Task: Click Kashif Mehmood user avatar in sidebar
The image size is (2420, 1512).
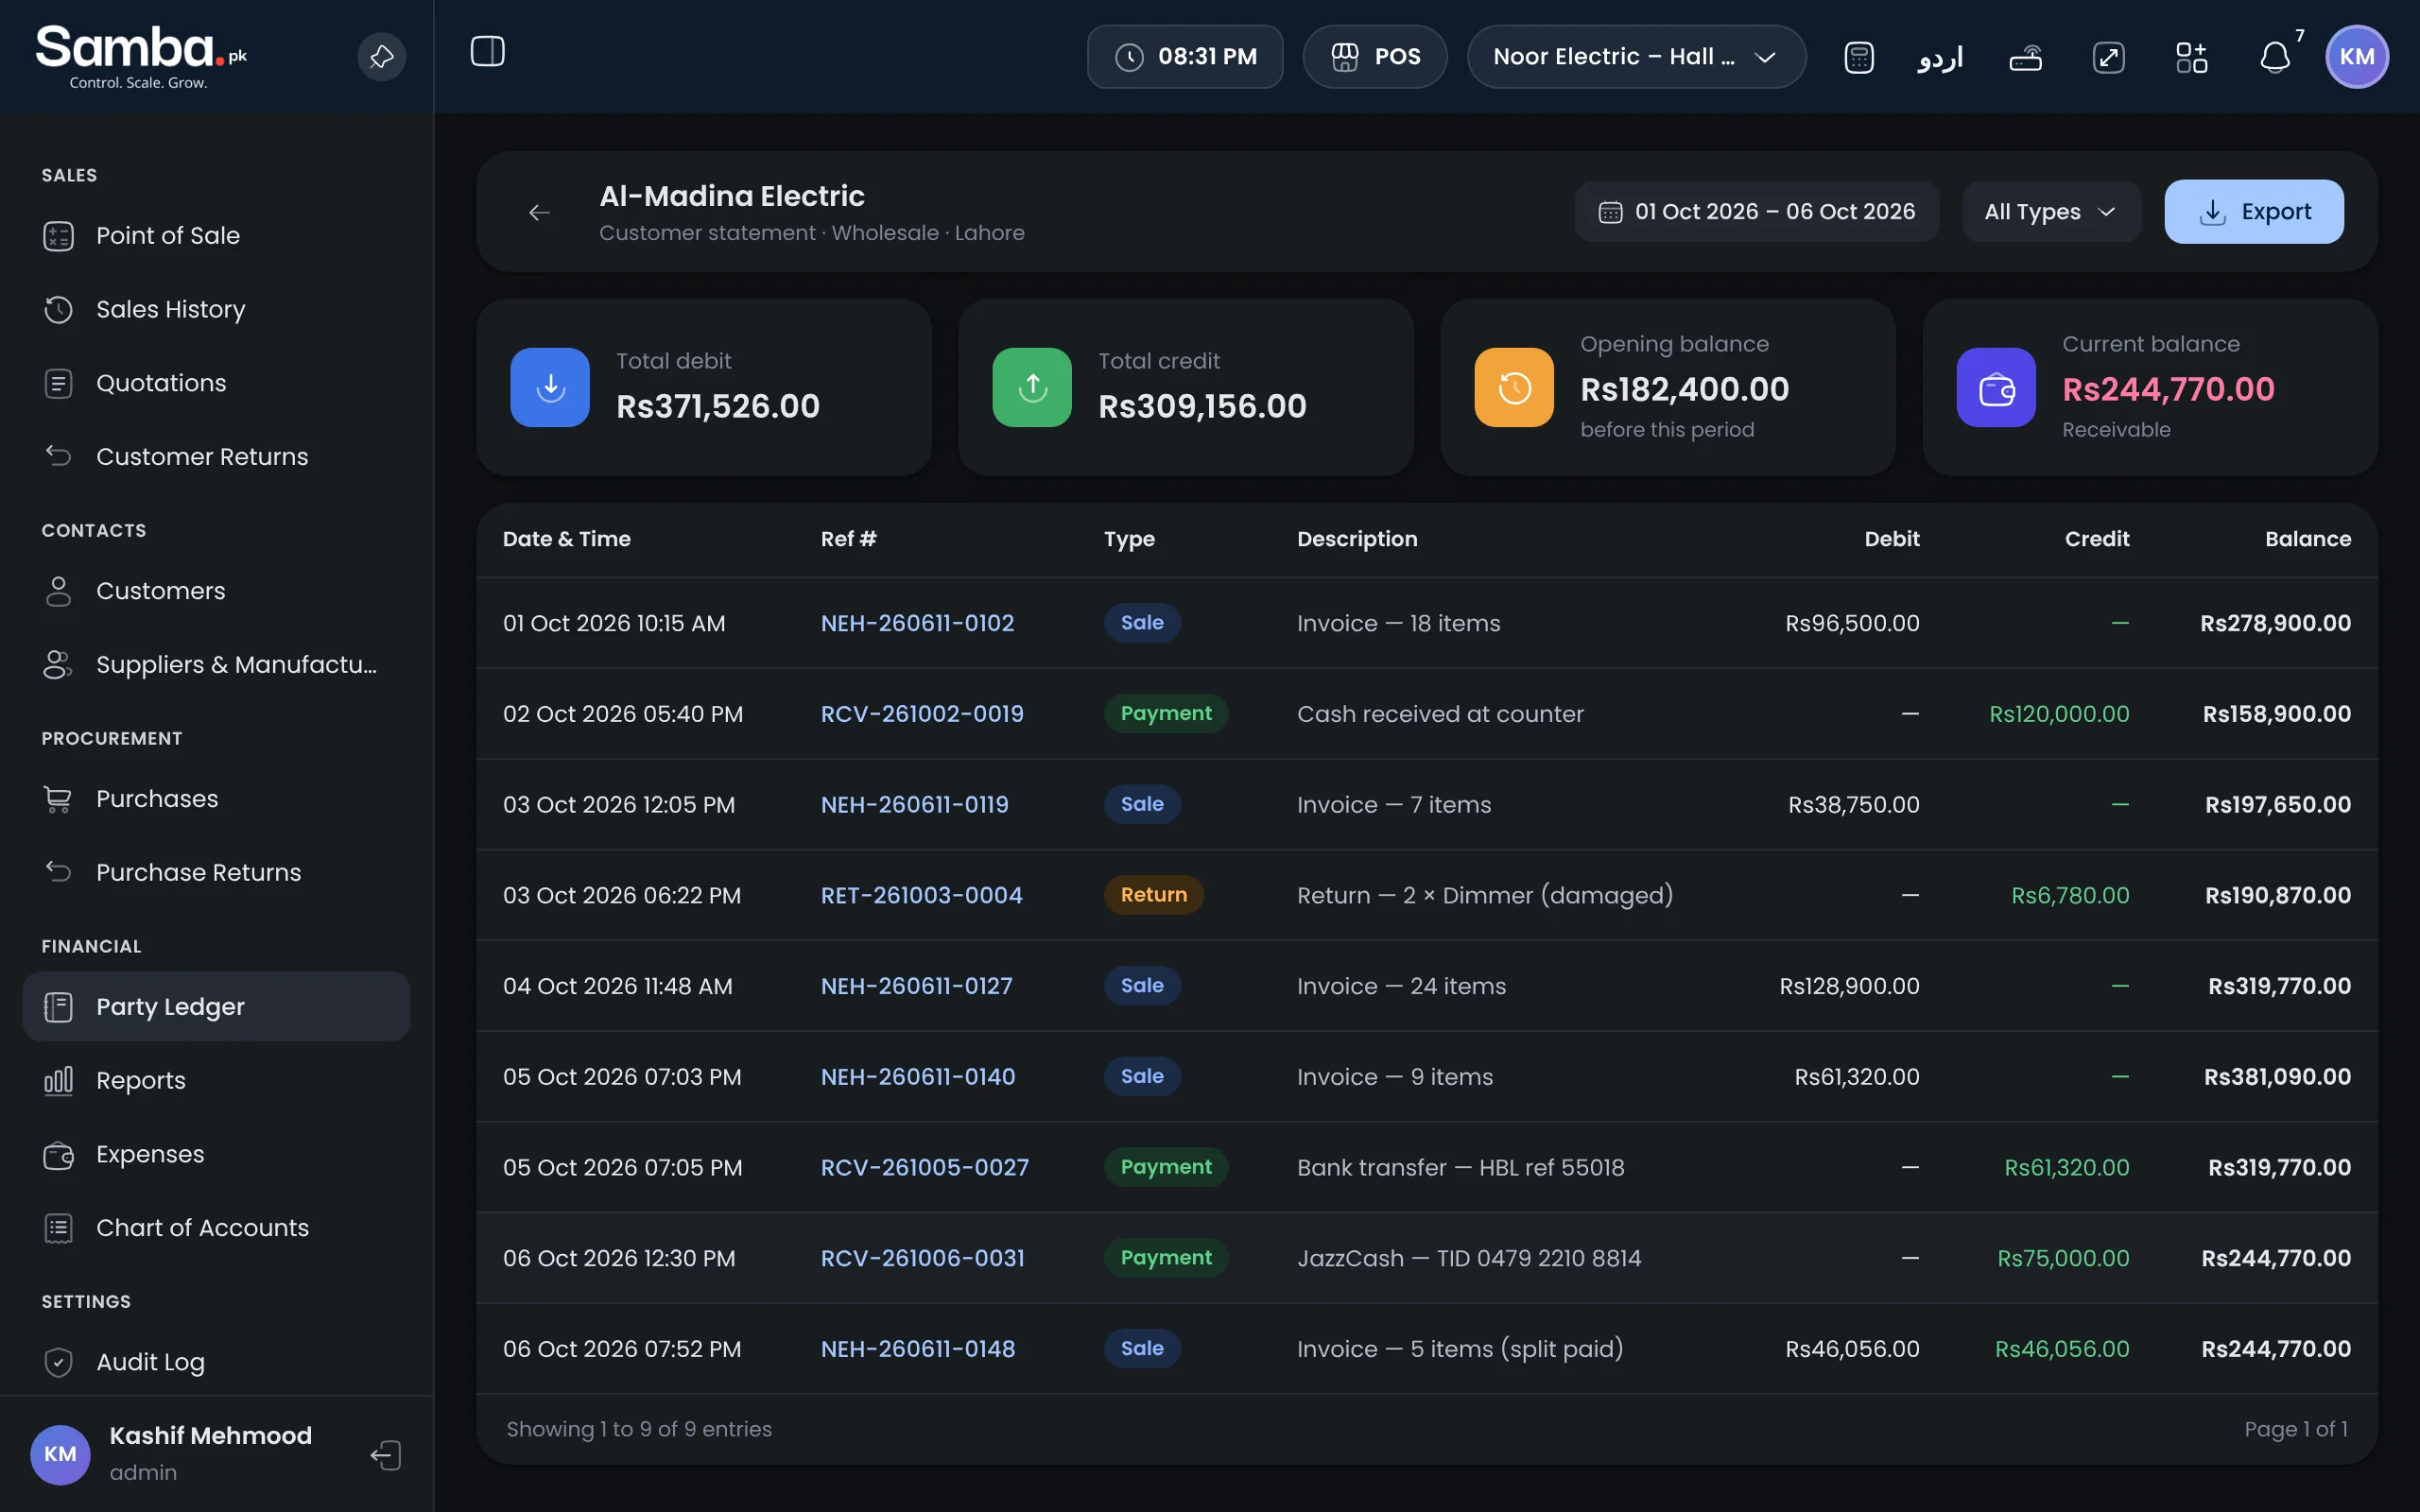Action: point(60,1455)
